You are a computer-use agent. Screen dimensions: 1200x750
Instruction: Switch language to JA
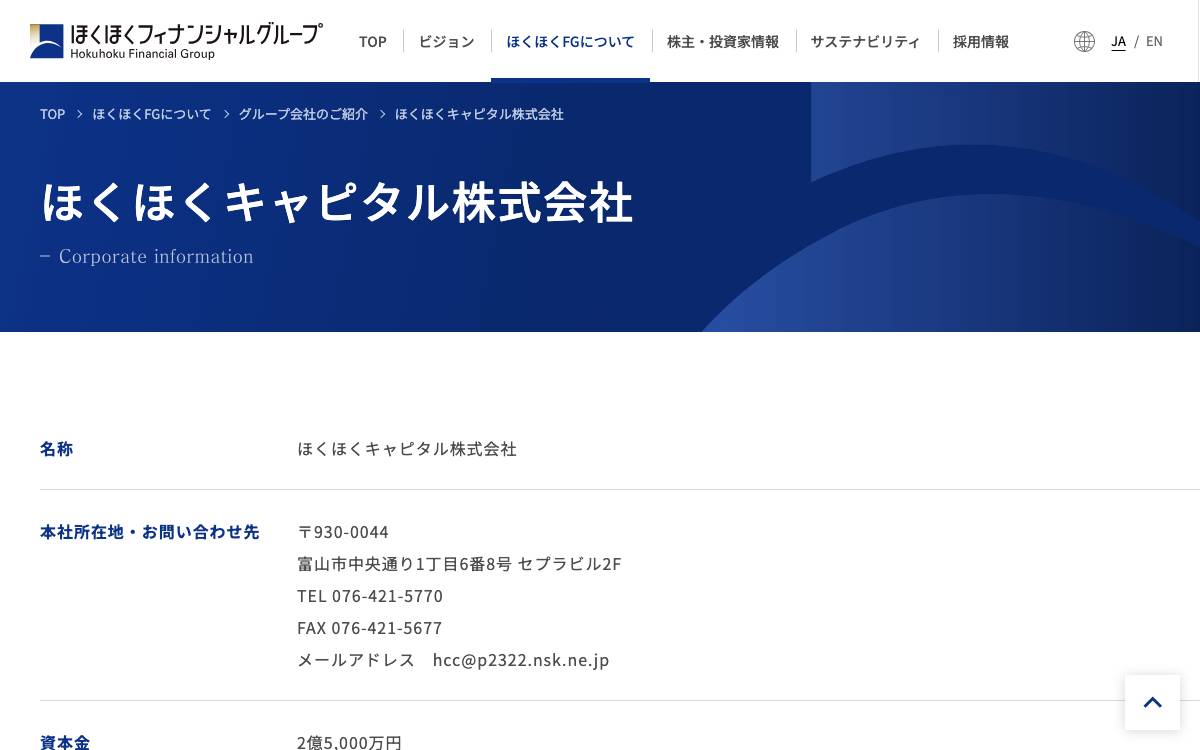click(1118, 41)
